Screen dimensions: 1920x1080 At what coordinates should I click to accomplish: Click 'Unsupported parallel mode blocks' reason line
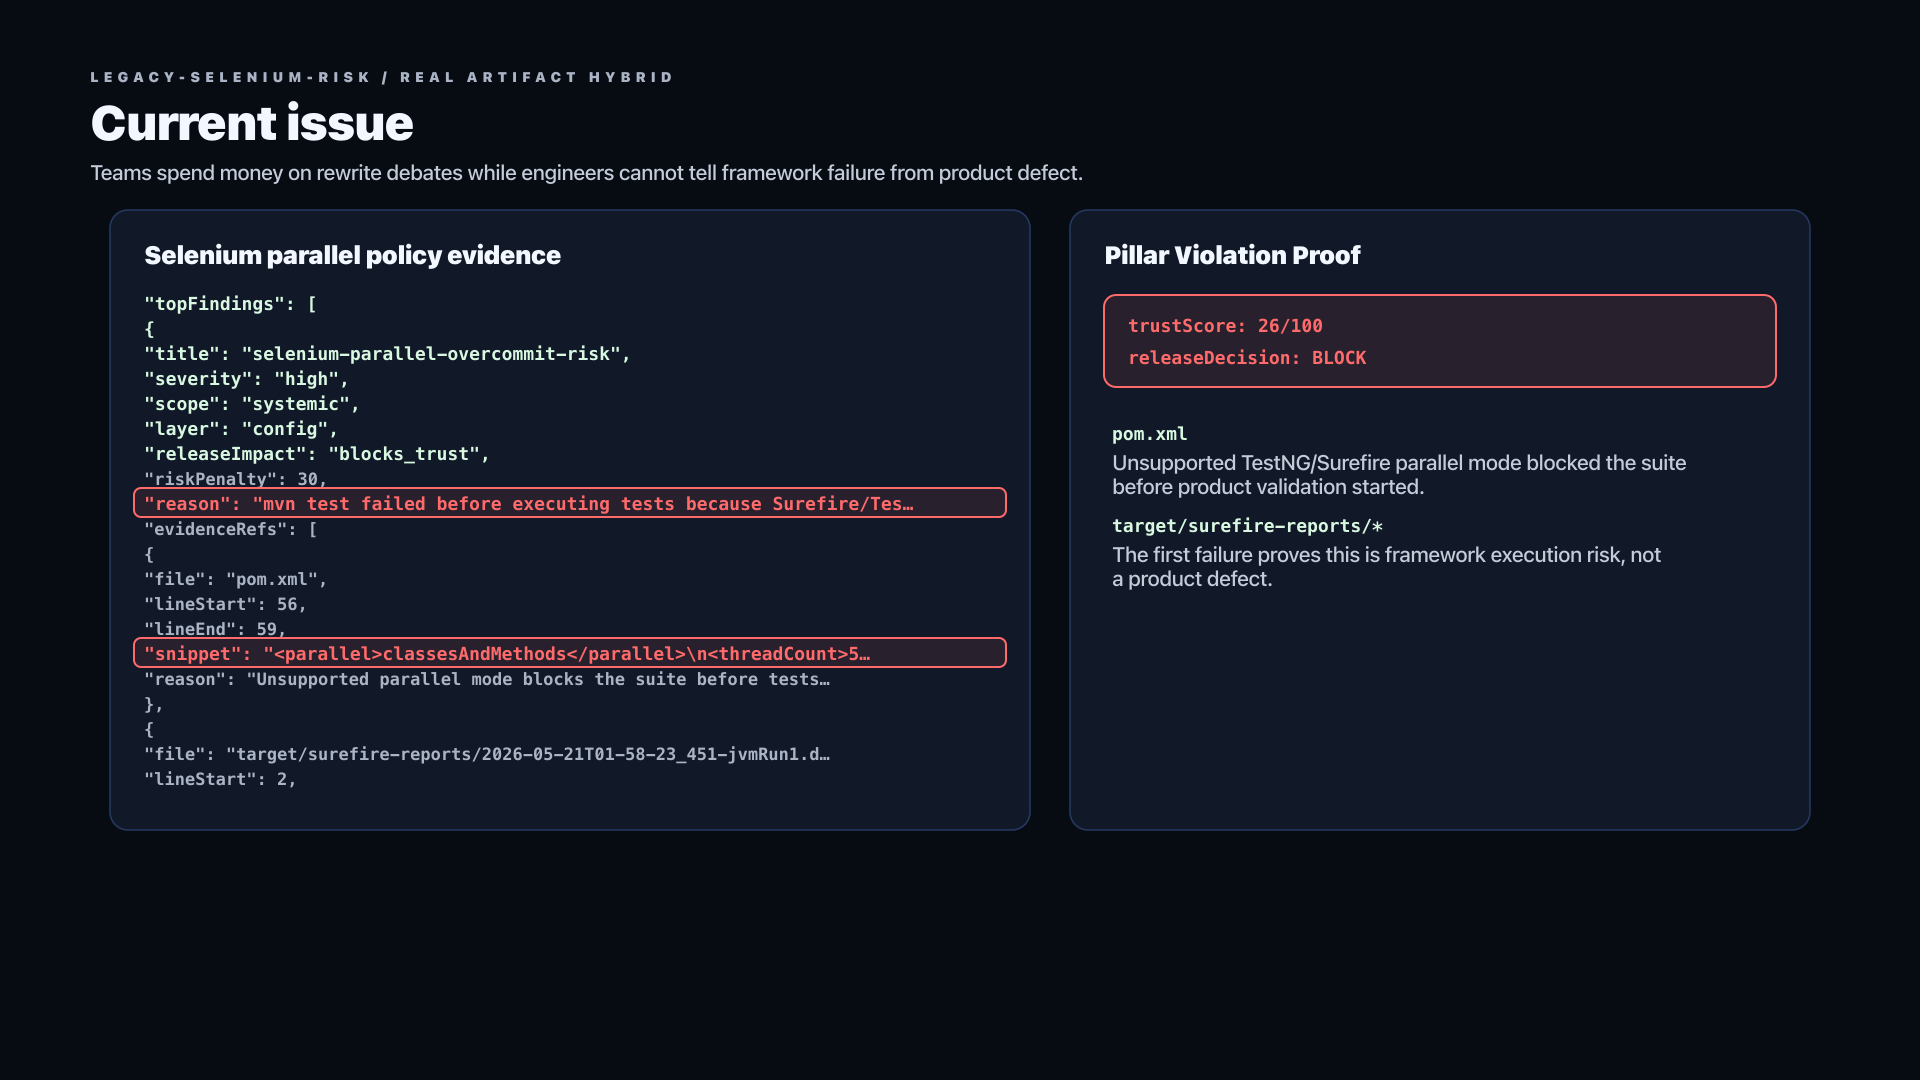tap(487, 679)
